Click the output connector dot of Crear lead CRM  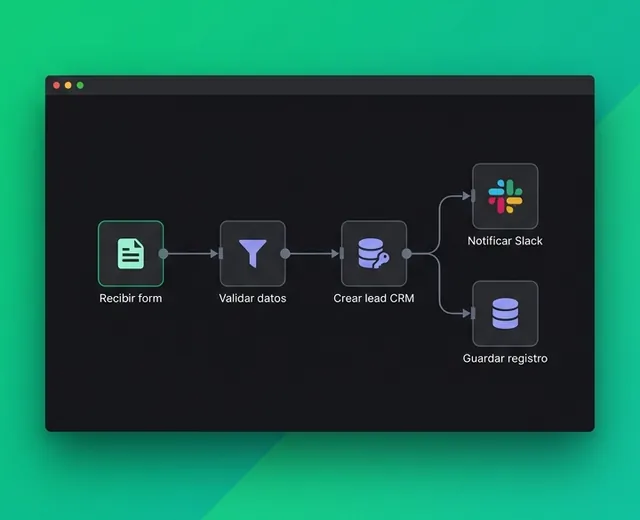click(x=407, y=253)
